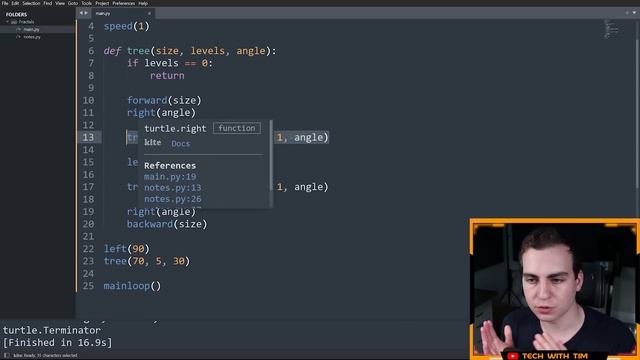Viewport: 640px width, 360px height.
Task: Open the Tools menu
Action: 86,3
